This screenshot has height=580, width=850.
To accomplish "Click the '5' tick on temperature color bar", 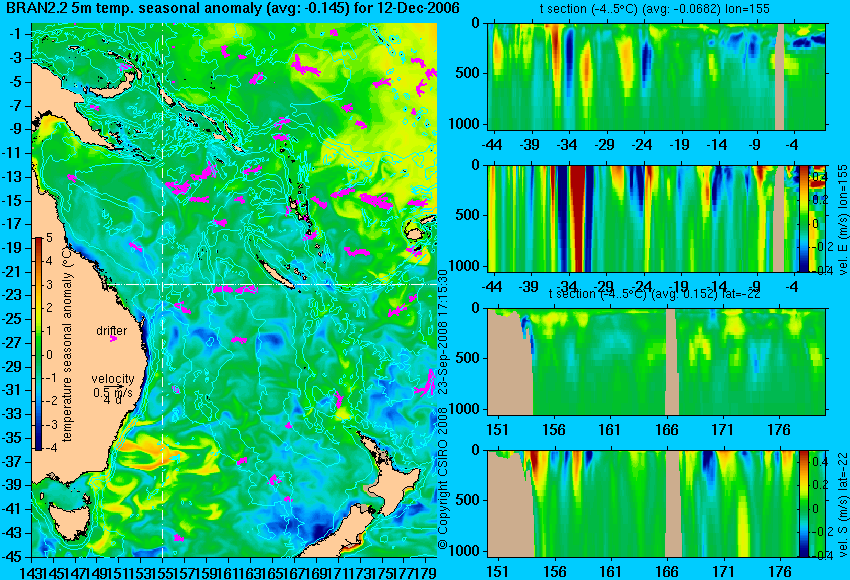I will (x=49, y=237).
